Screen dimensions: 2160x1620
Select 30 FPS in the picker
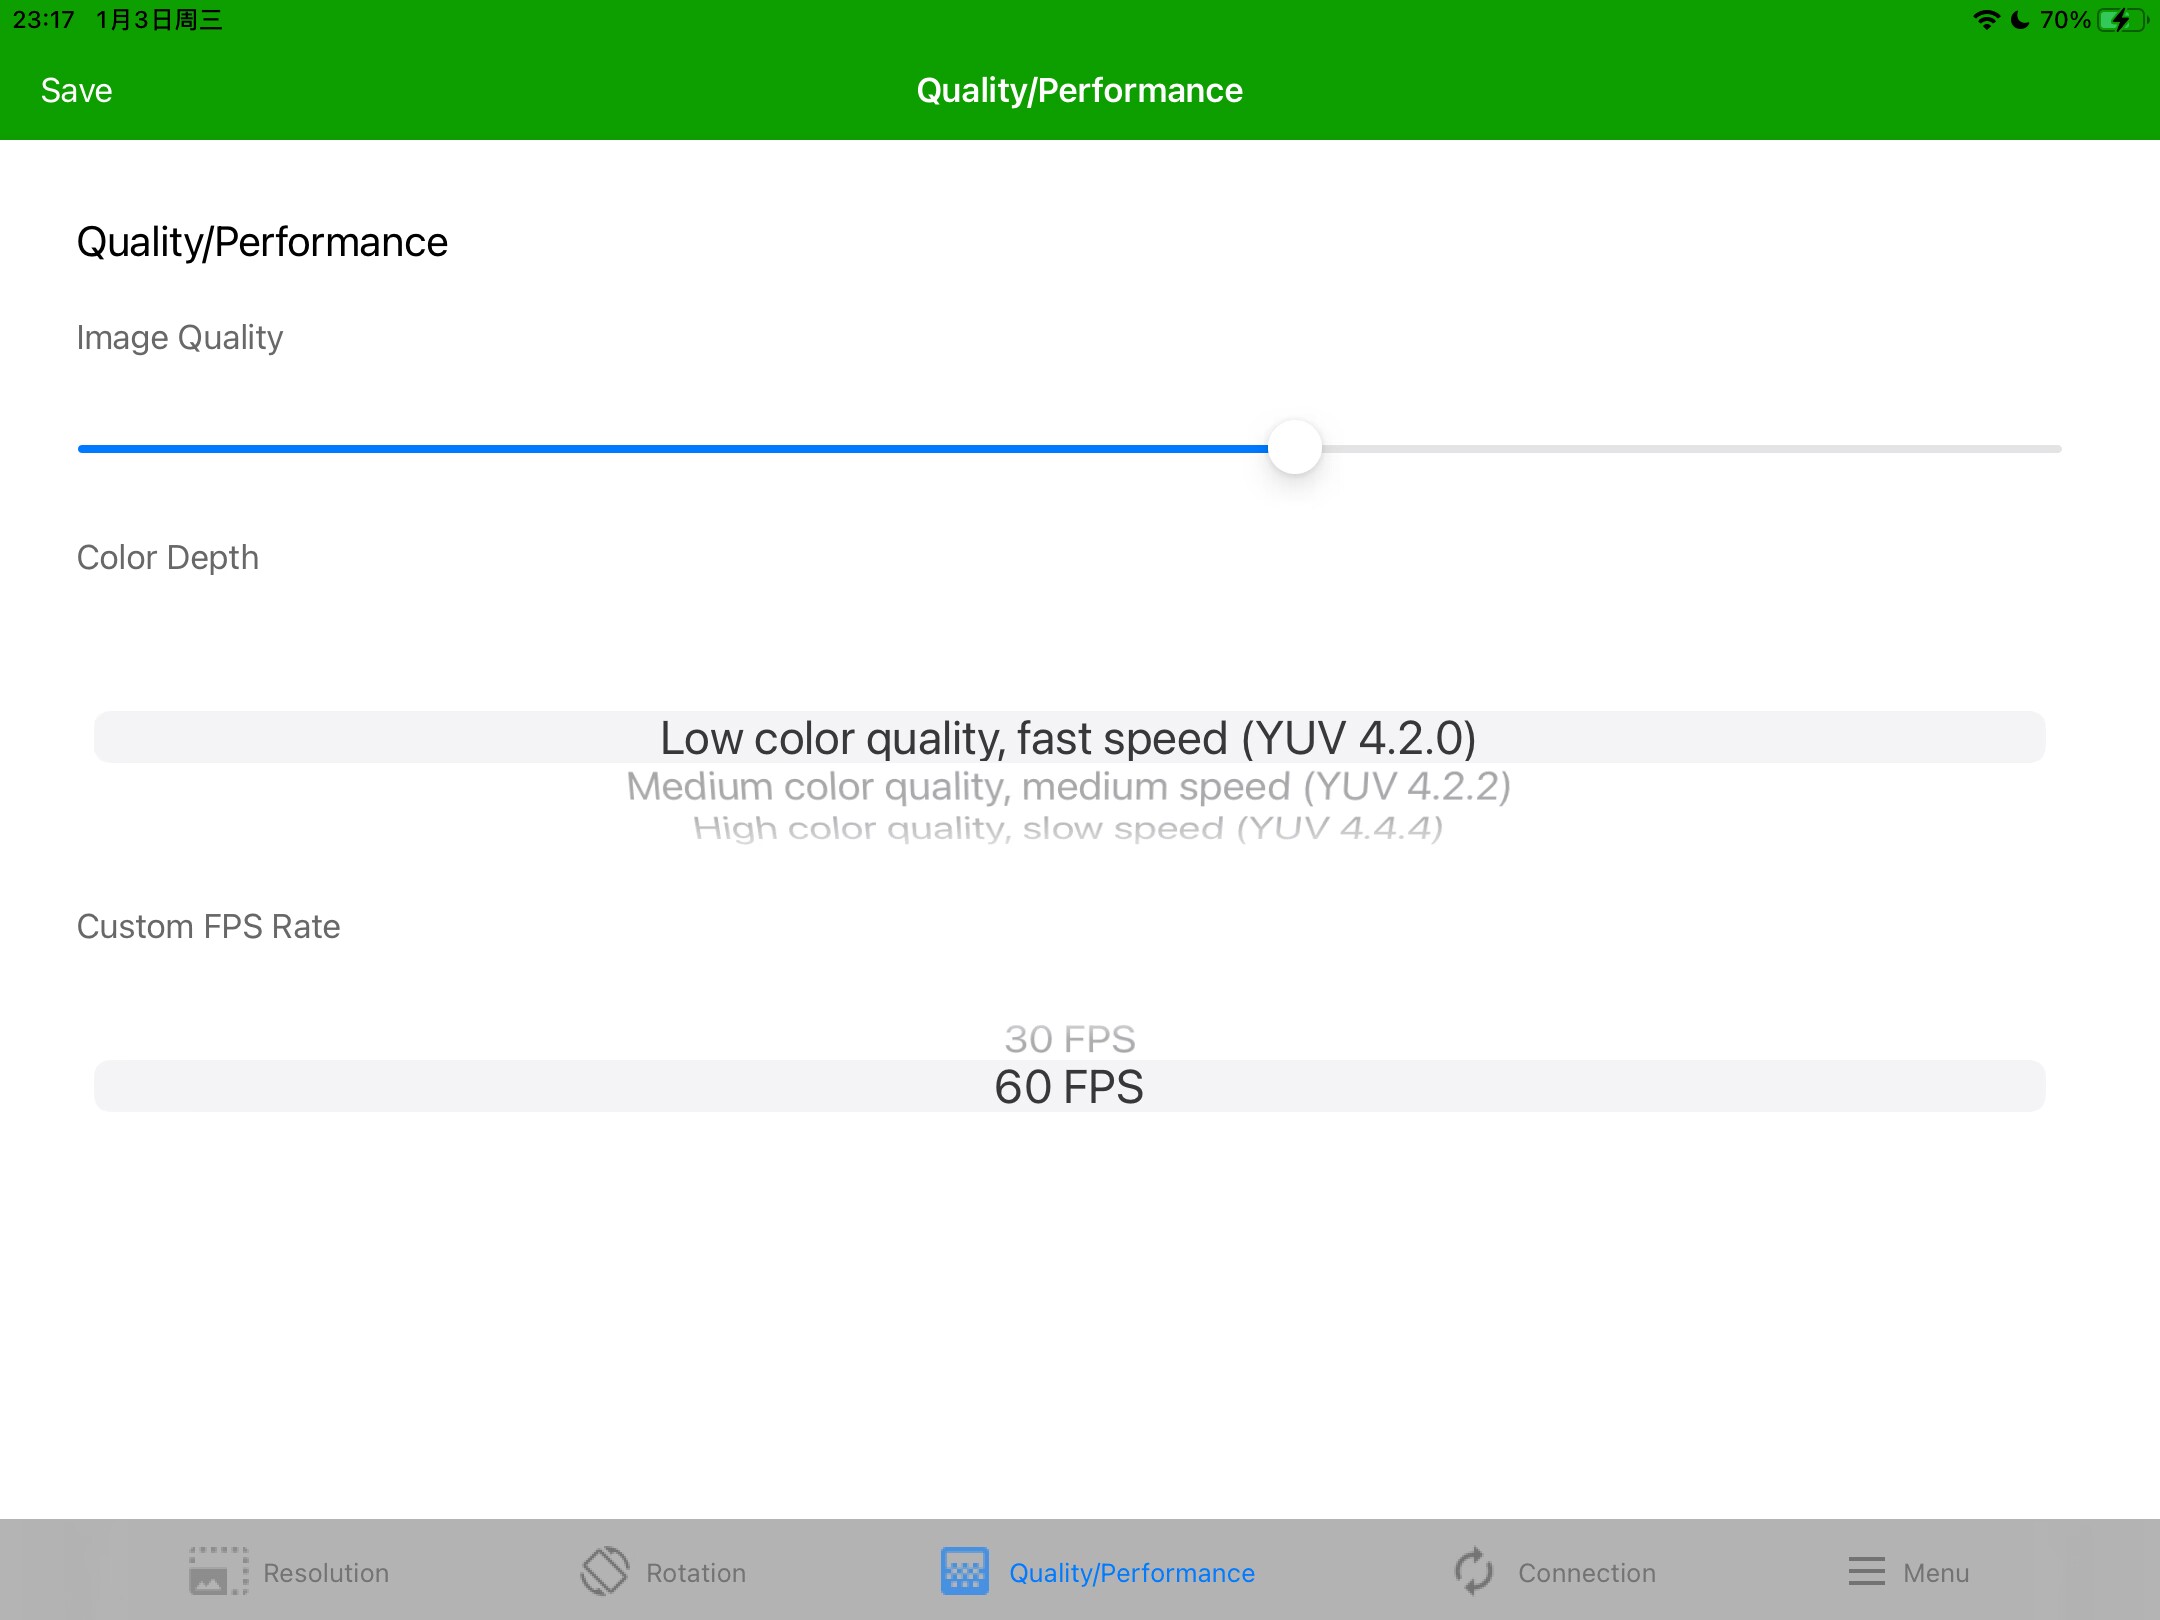(x=1069, y=1039)
